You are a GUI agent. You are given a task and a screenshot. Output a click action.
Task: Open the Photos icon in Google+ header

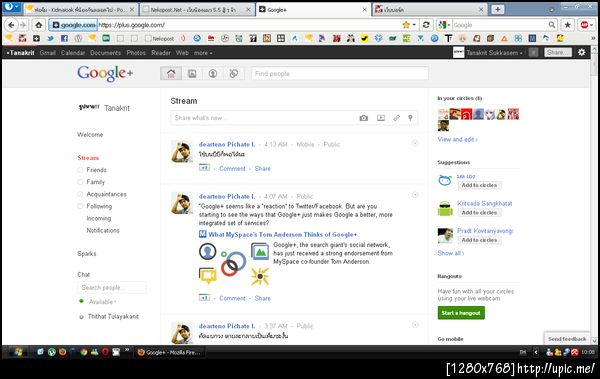click(192, 74)
